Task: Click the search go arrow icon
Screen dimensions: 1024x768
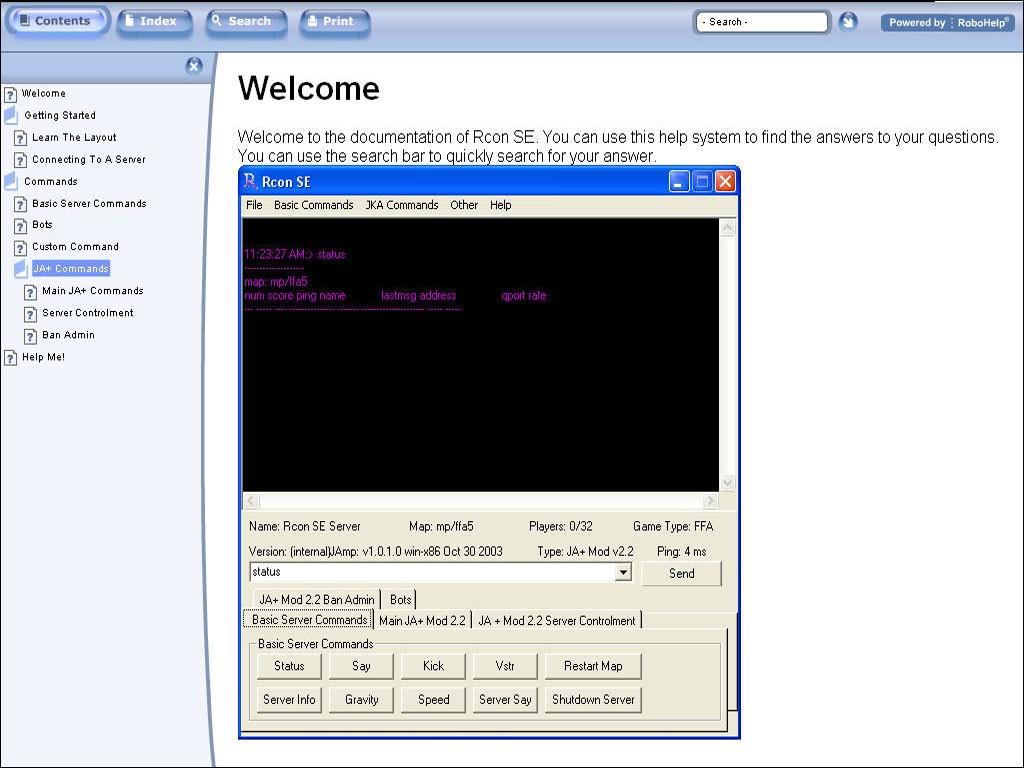Action: tap(847, 21)
